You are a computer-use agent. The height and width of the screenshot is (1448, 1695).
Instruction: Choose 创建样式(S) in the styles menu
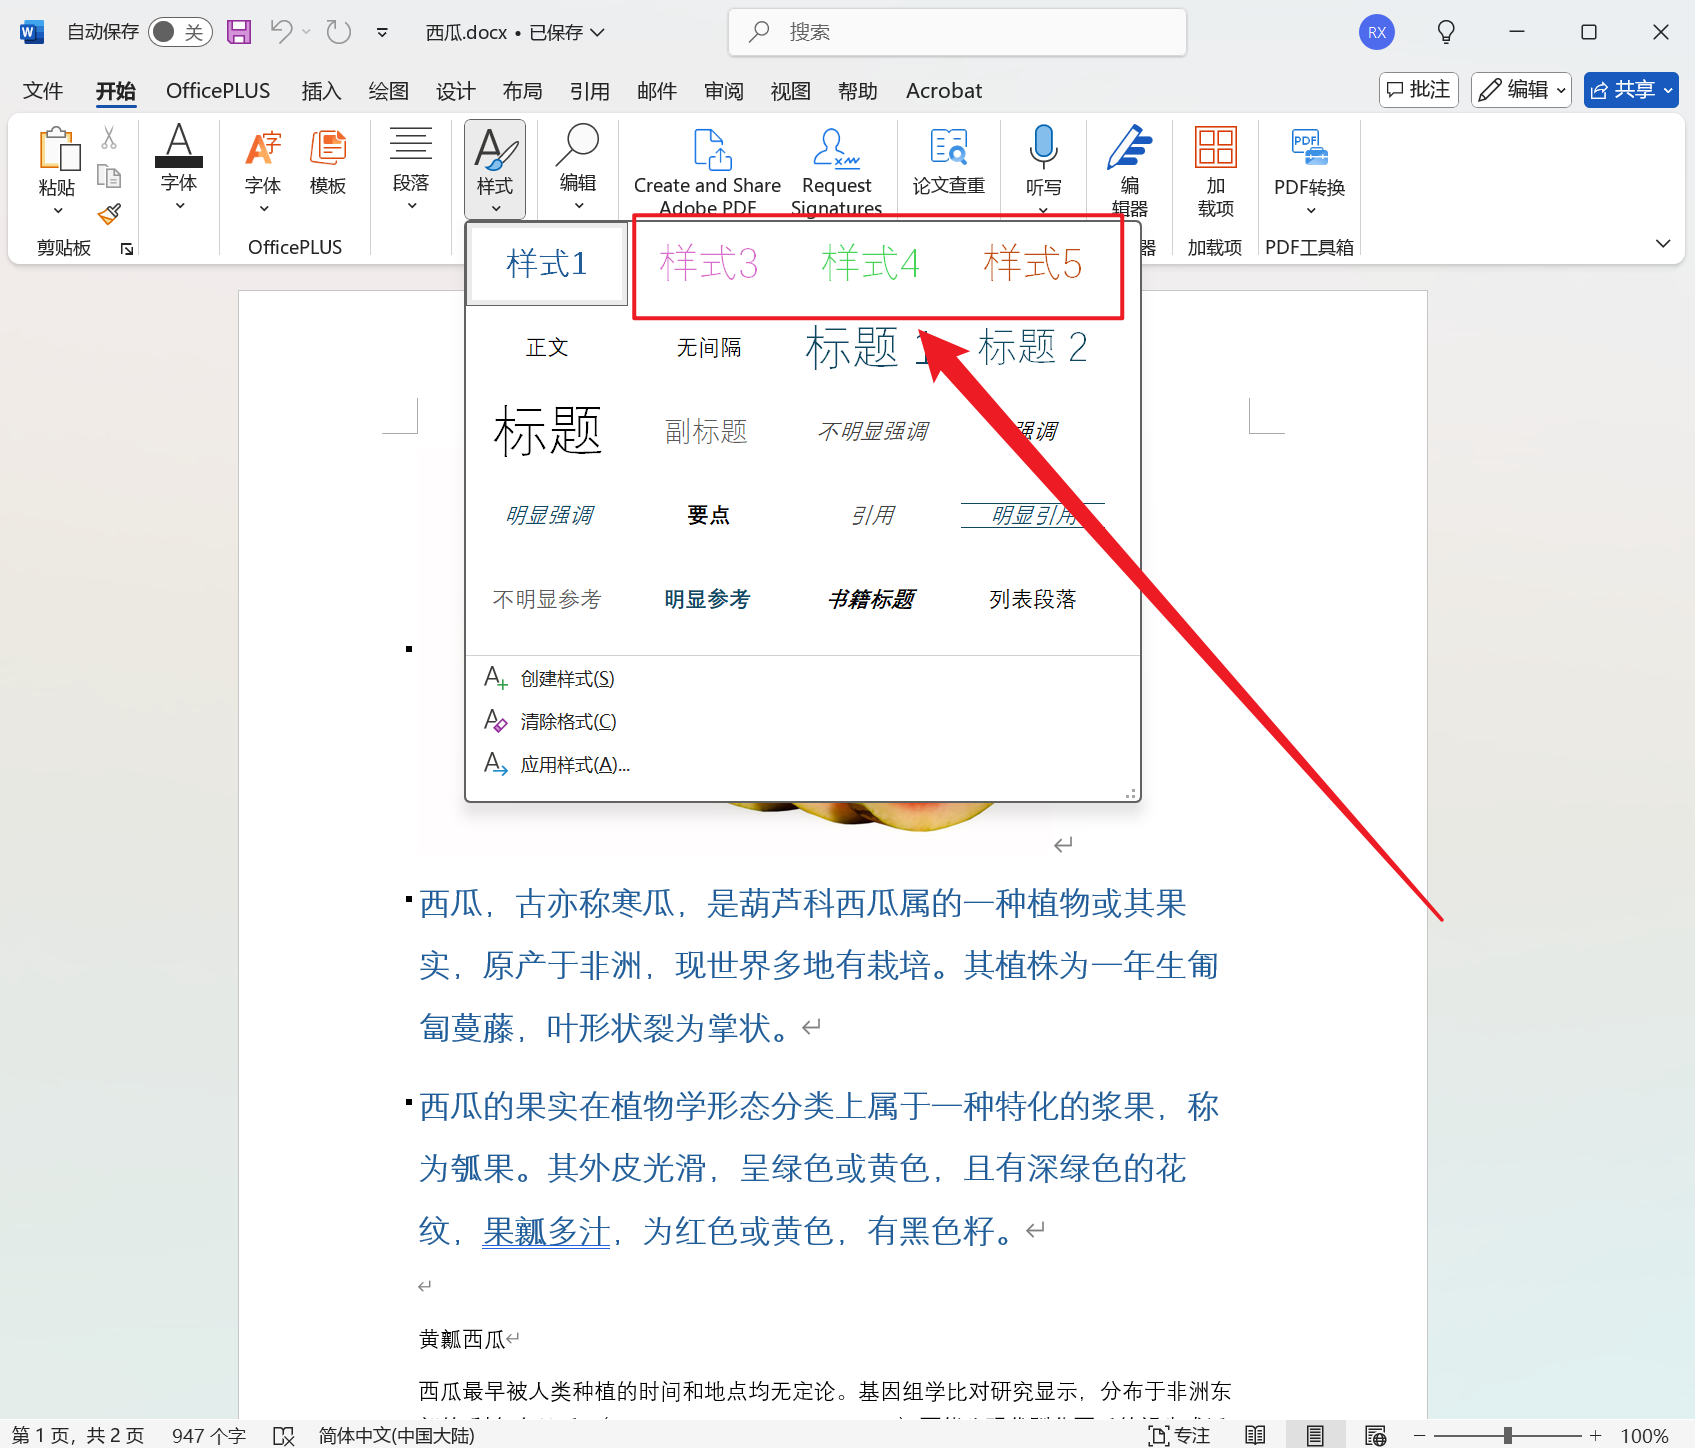pyautogui.click(x=566, y=678)
